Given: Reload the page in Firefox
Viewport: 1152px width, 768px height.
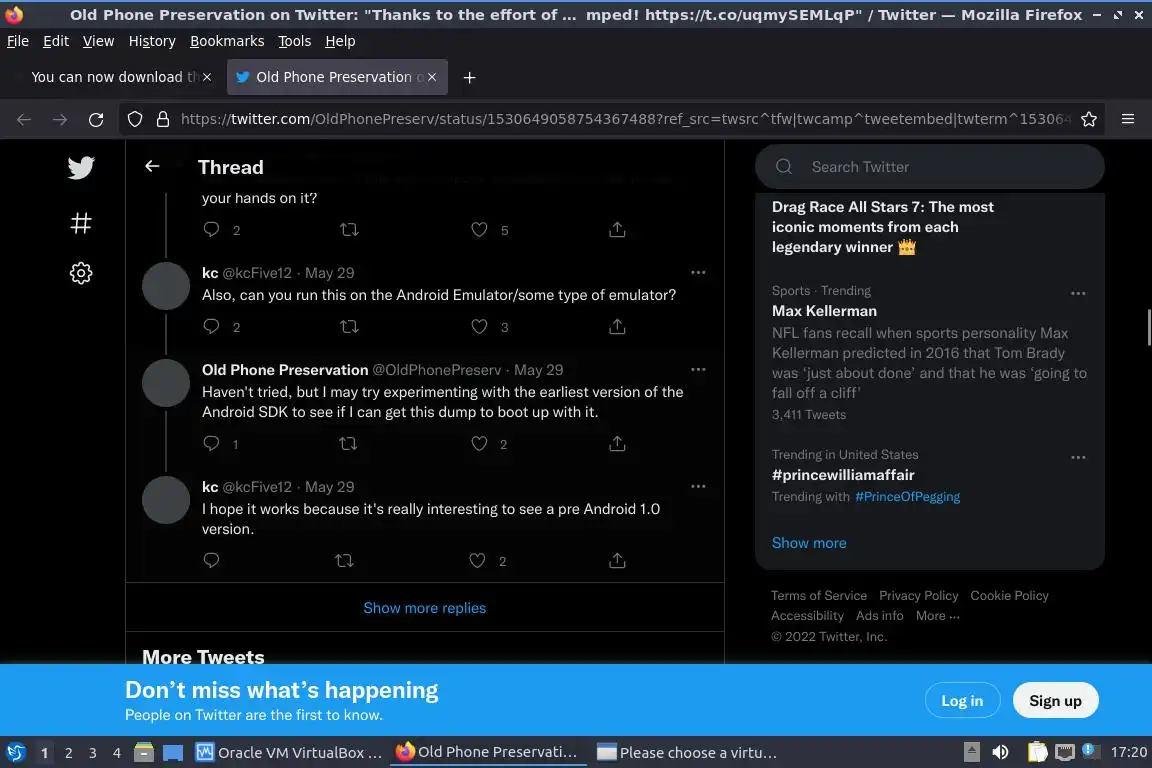Looking at the screenshot, I should 96,119.
